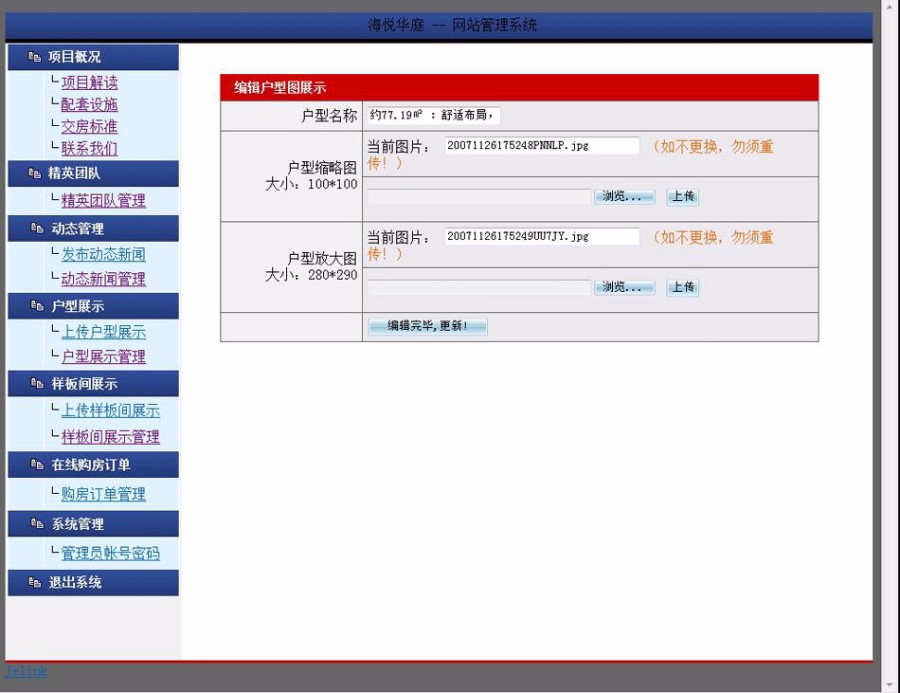Screen dimensions: 900x693
Task: Click the 户型名称 text field
Action: coord(434,115)
